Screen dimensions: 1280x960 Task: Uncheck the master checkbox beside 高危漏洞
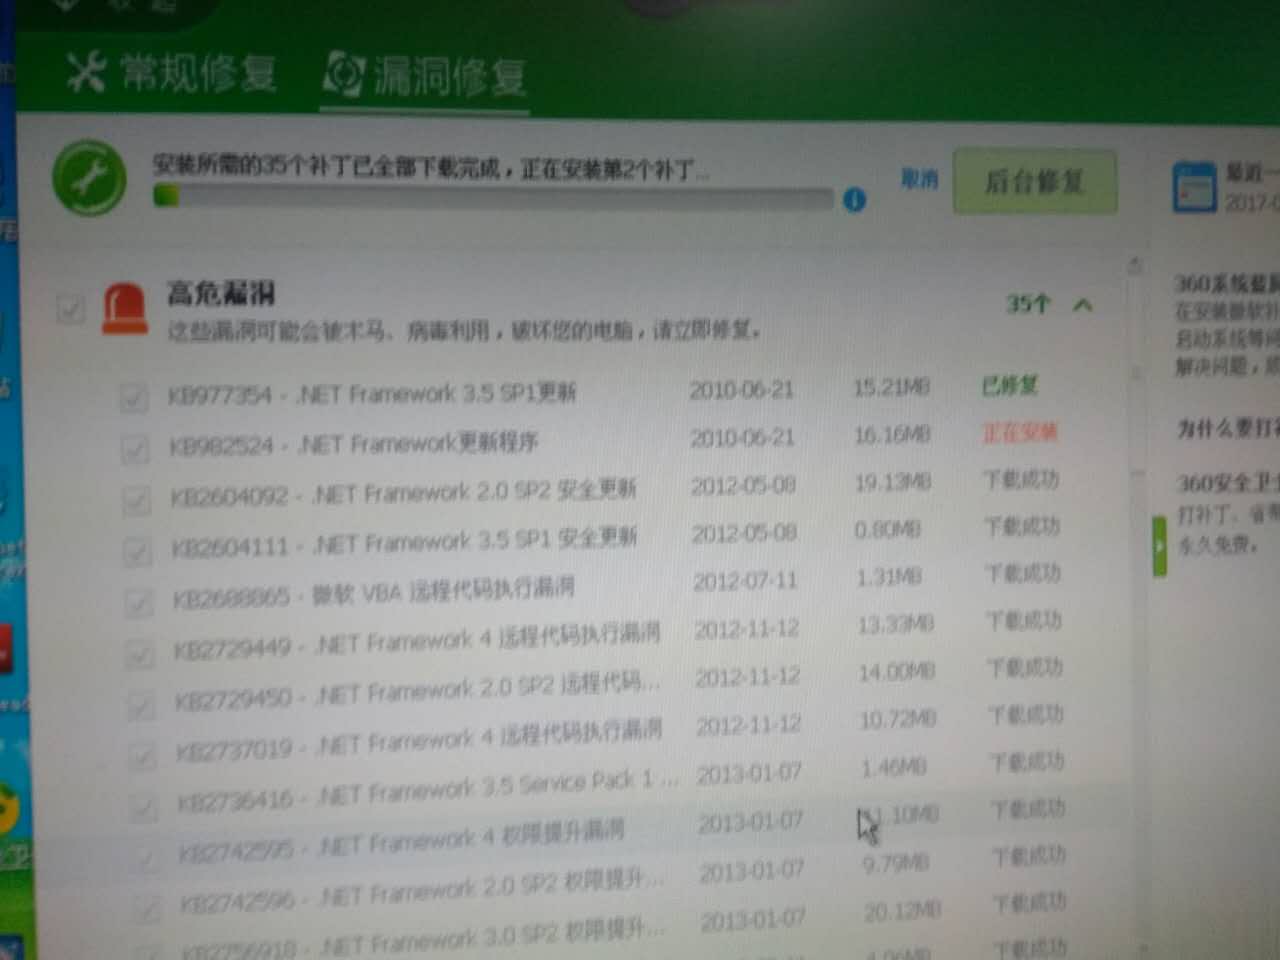pos(70,311)
